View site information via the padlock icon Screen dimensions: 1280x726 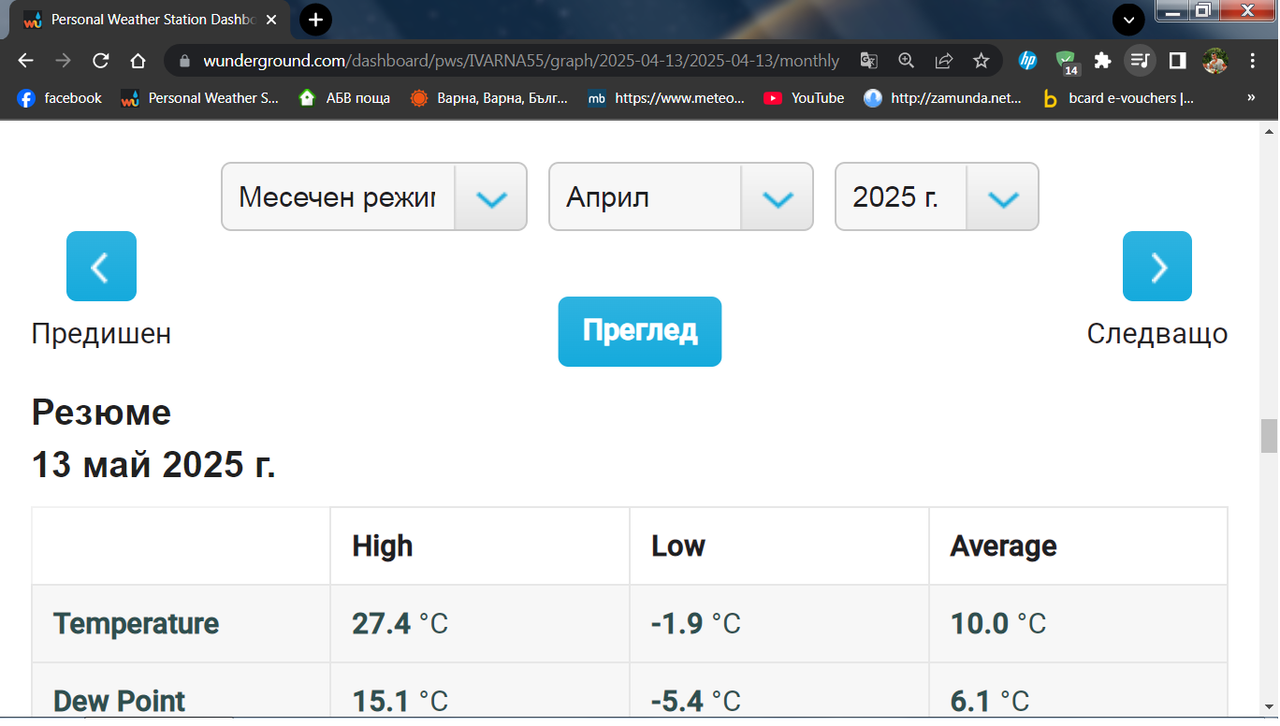pyautogui.click(x=185, y=60)
